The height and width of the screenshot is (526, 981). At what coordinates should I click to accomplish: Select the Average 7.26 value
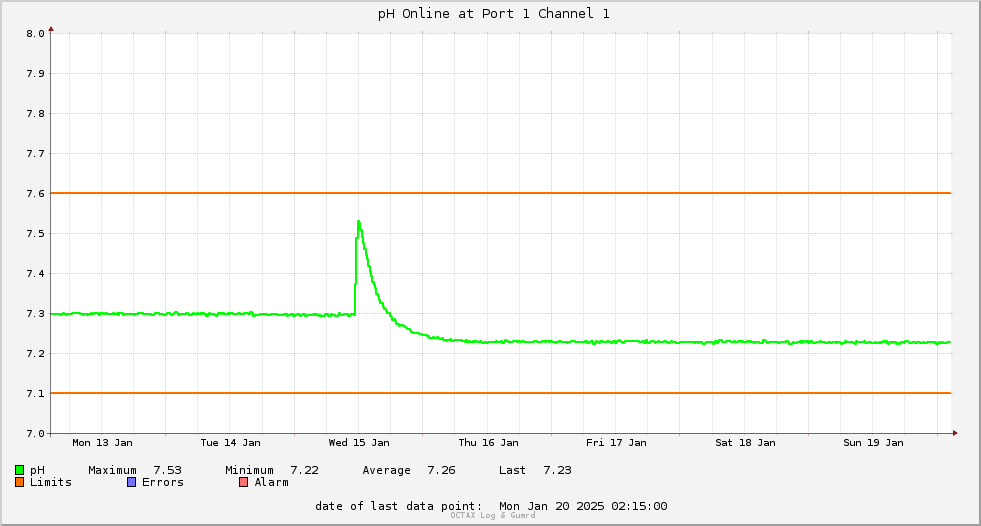coord(441,470)
